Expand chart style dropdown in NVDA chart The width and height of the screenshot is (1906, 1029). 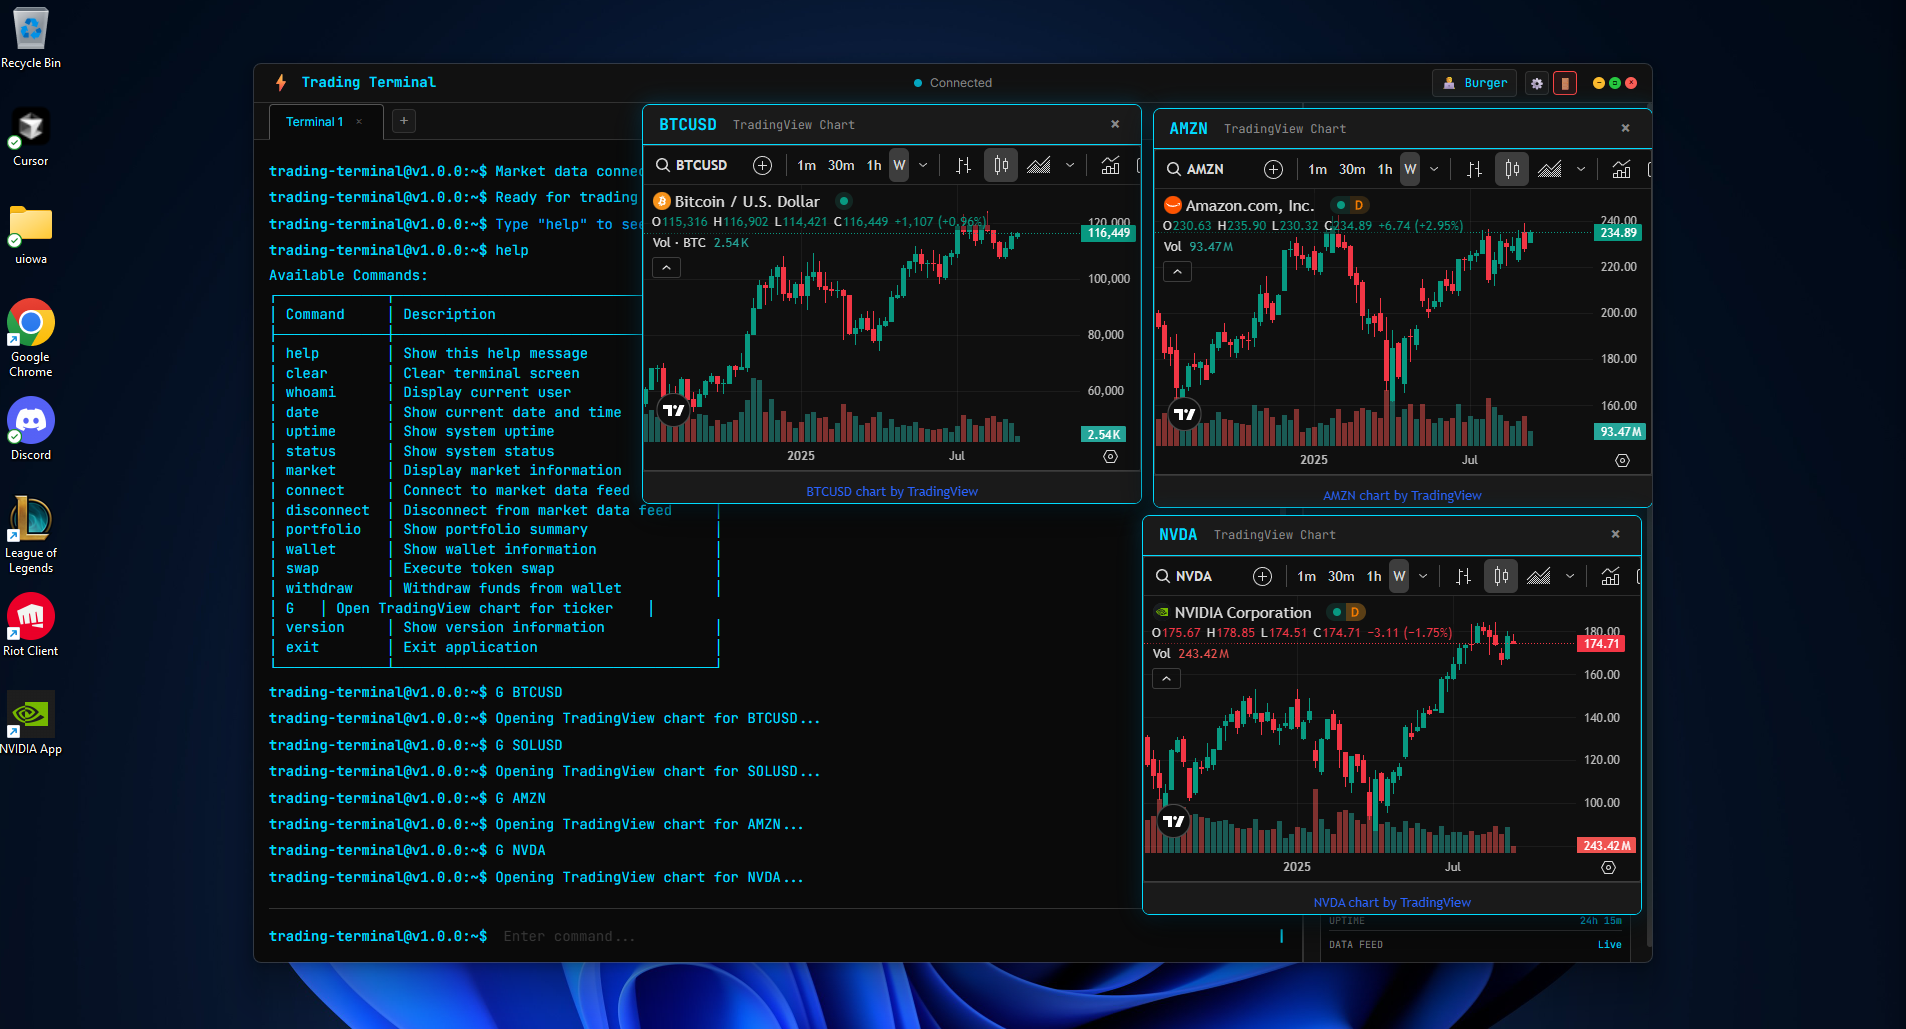(1570, 577)
